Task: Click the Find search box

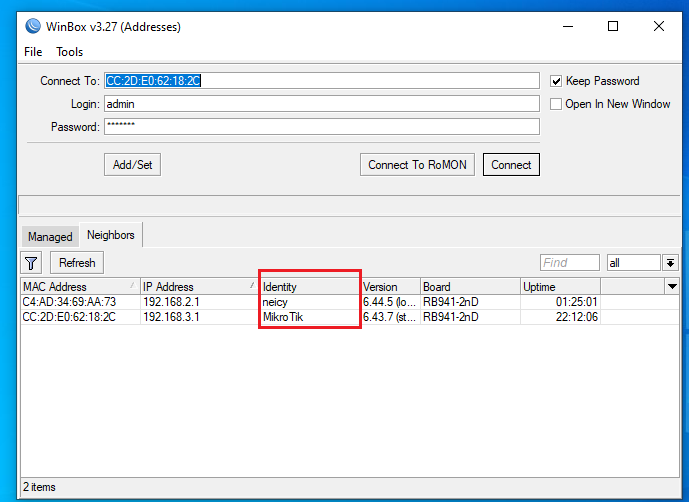Action: (569, 263)
